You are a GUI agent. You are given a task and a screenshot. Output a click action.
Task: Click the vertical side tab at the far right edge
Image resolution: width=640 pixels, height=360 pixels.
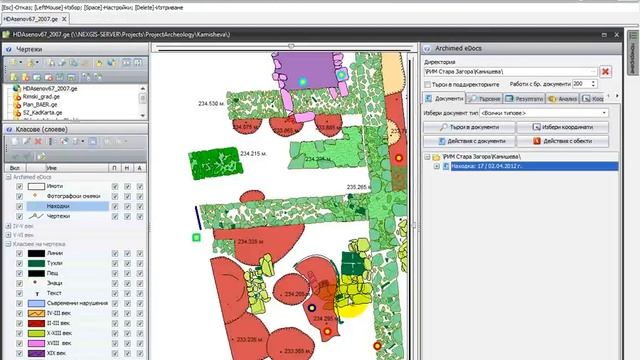633,53
